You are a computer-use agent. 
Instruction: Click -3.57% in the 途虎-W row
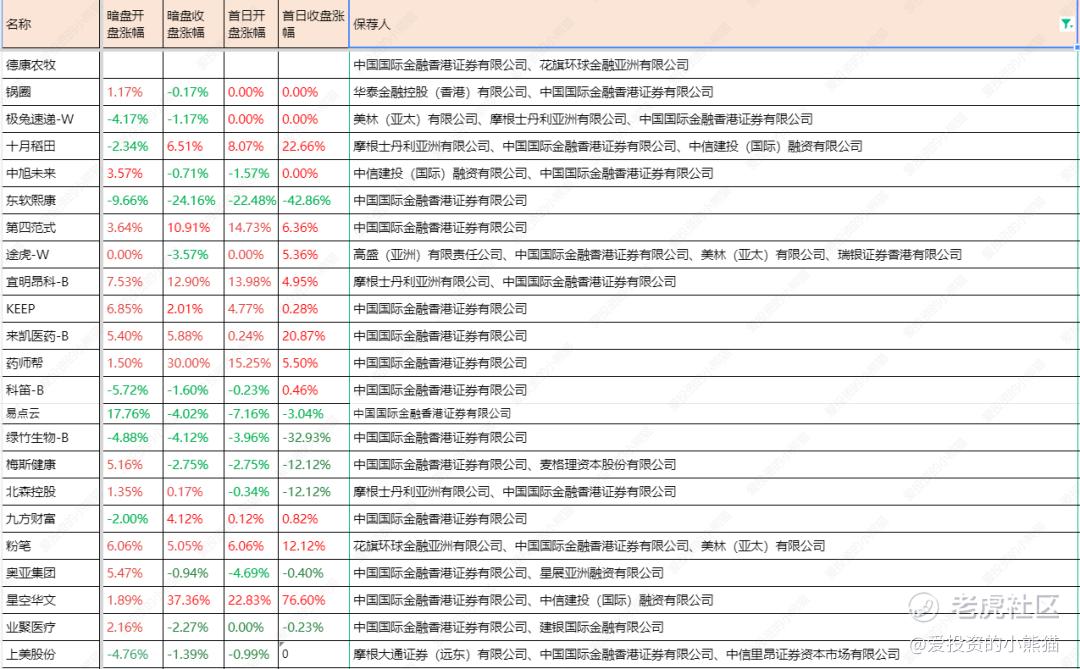[187, 254]
